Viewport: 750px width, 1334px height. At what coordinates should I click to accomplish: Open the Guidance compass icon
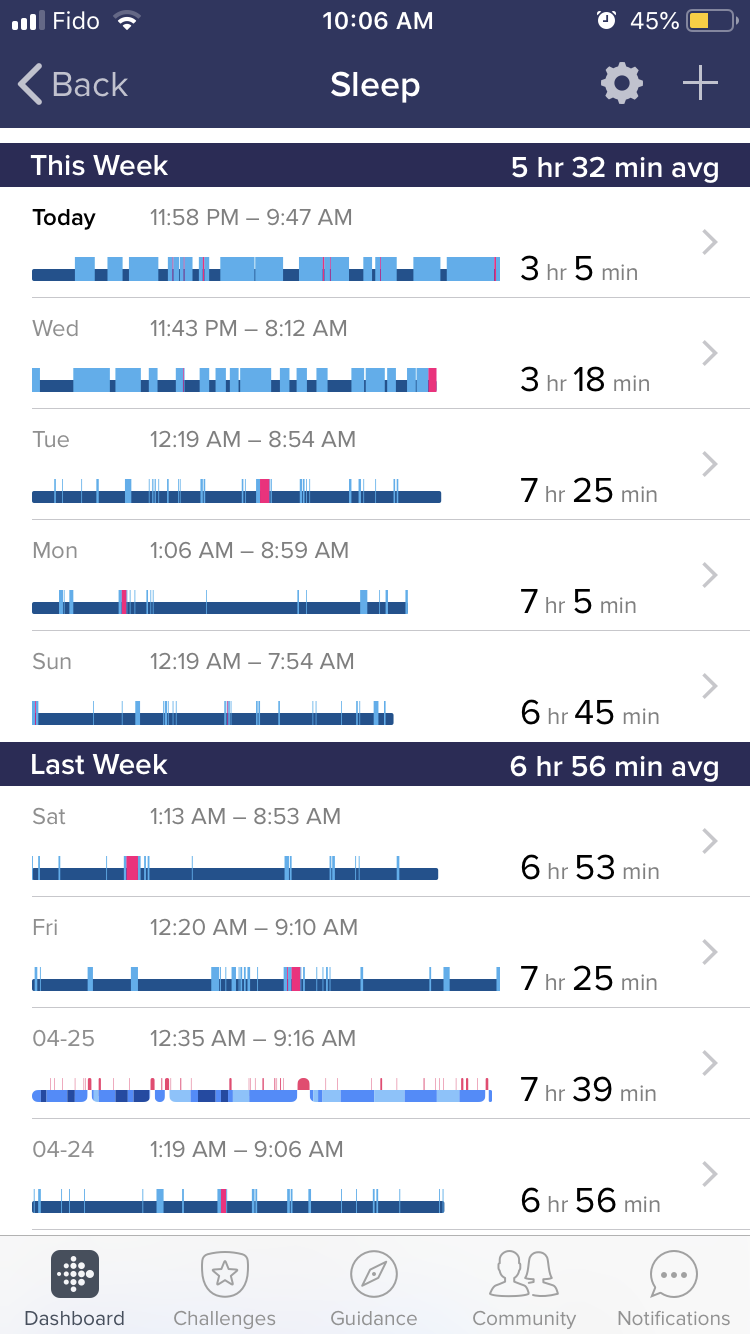374,1274
